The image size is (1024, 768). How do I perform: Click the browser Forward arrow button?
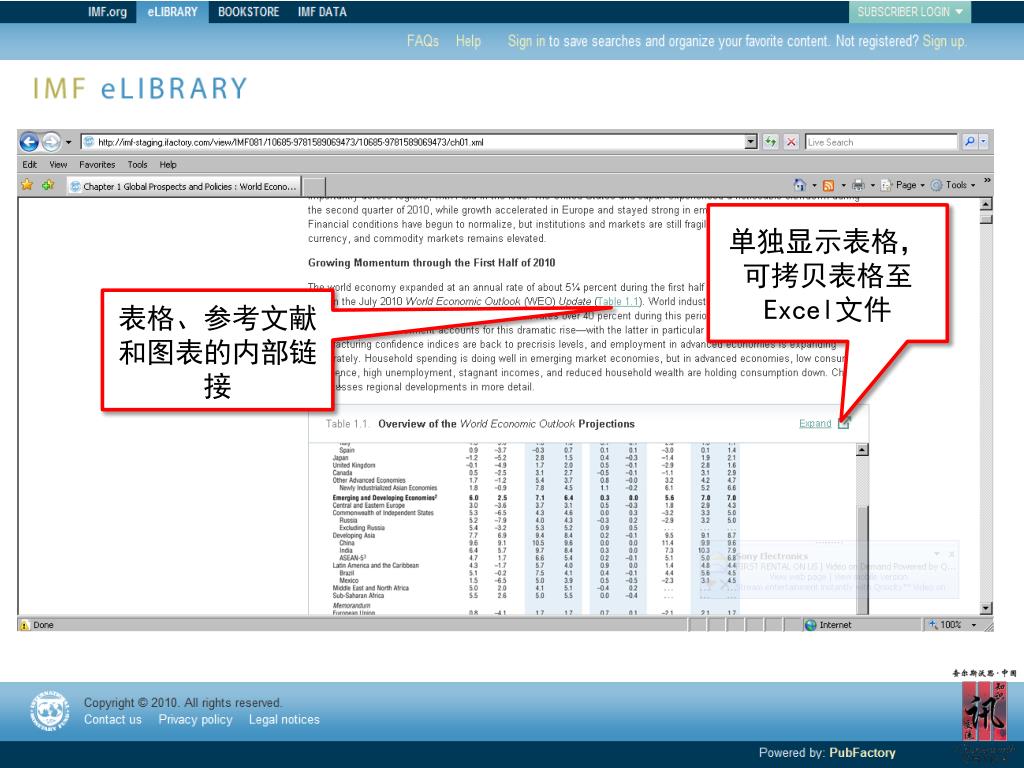(51, 142)
